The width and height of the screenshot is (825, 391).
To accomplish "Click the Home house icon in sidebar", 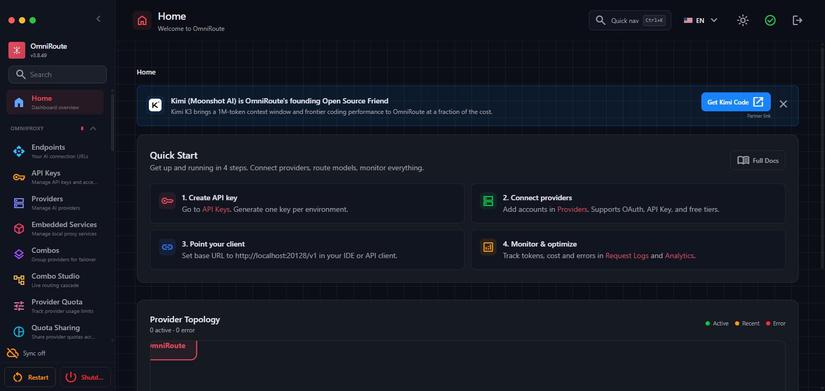I will [19, 102].
